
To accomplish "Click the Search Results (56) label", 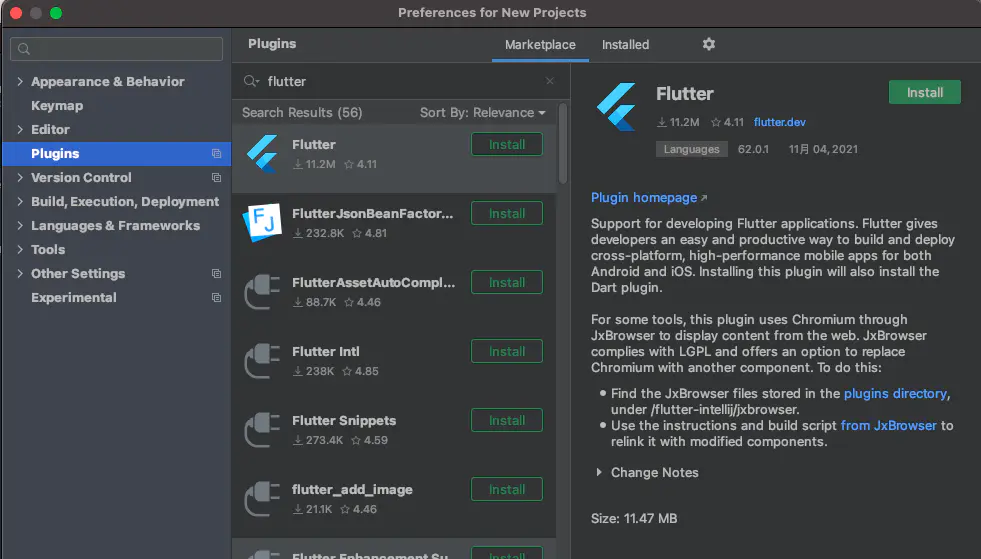I will point(302,113).
